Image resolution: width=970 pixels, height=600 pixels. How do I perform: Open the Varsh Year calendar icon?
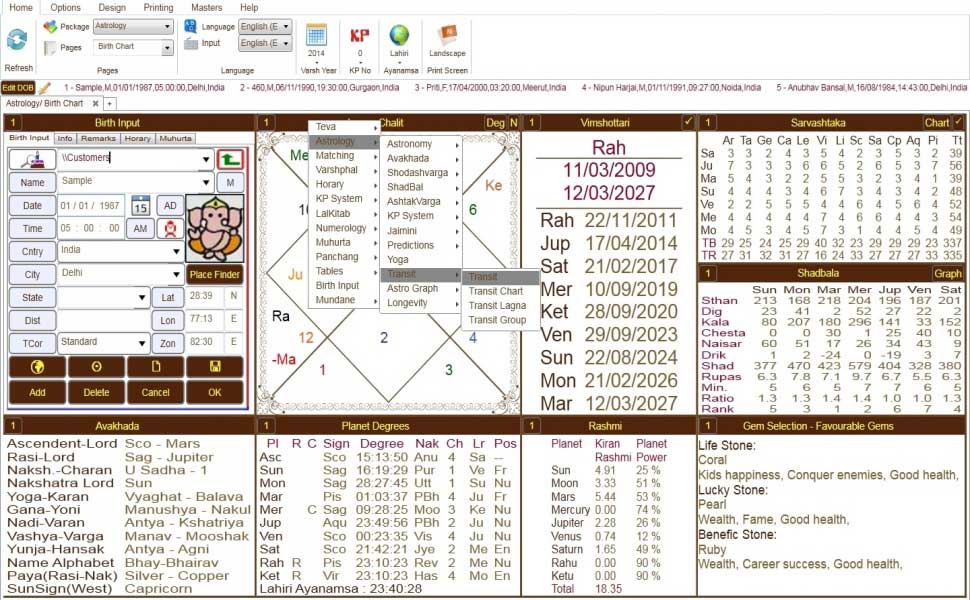(316, 35)
